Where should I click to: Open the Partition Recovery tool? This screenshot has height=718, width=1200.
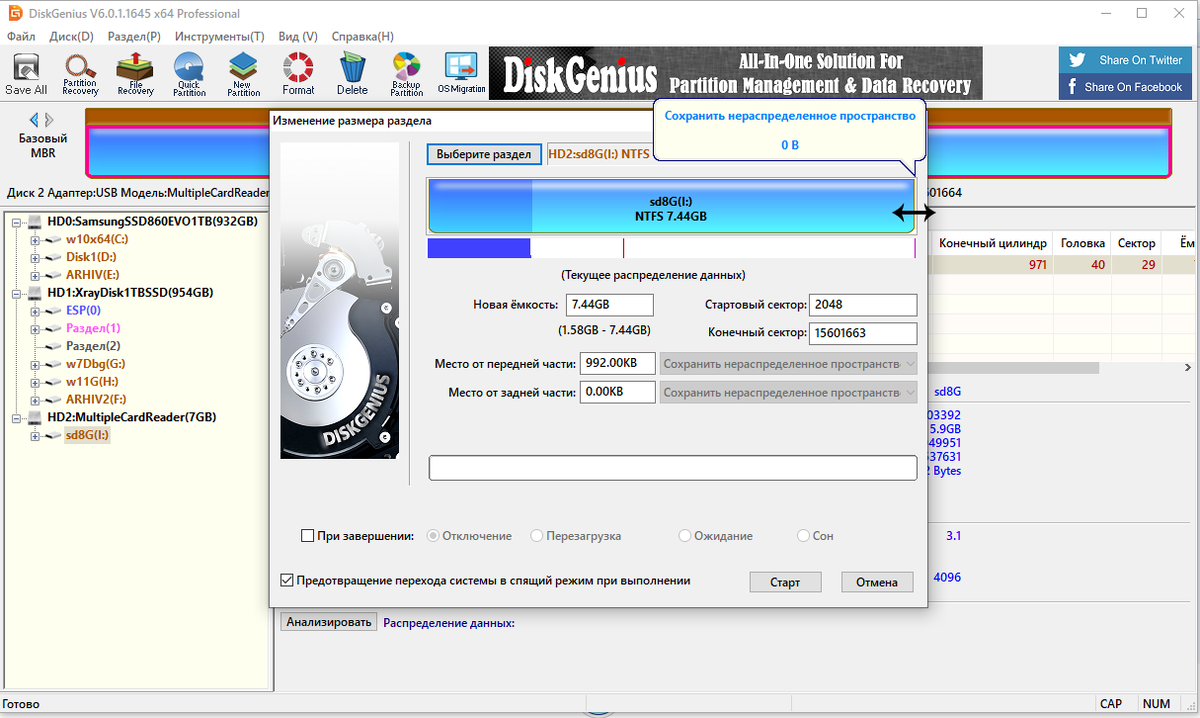coord(80,74)
